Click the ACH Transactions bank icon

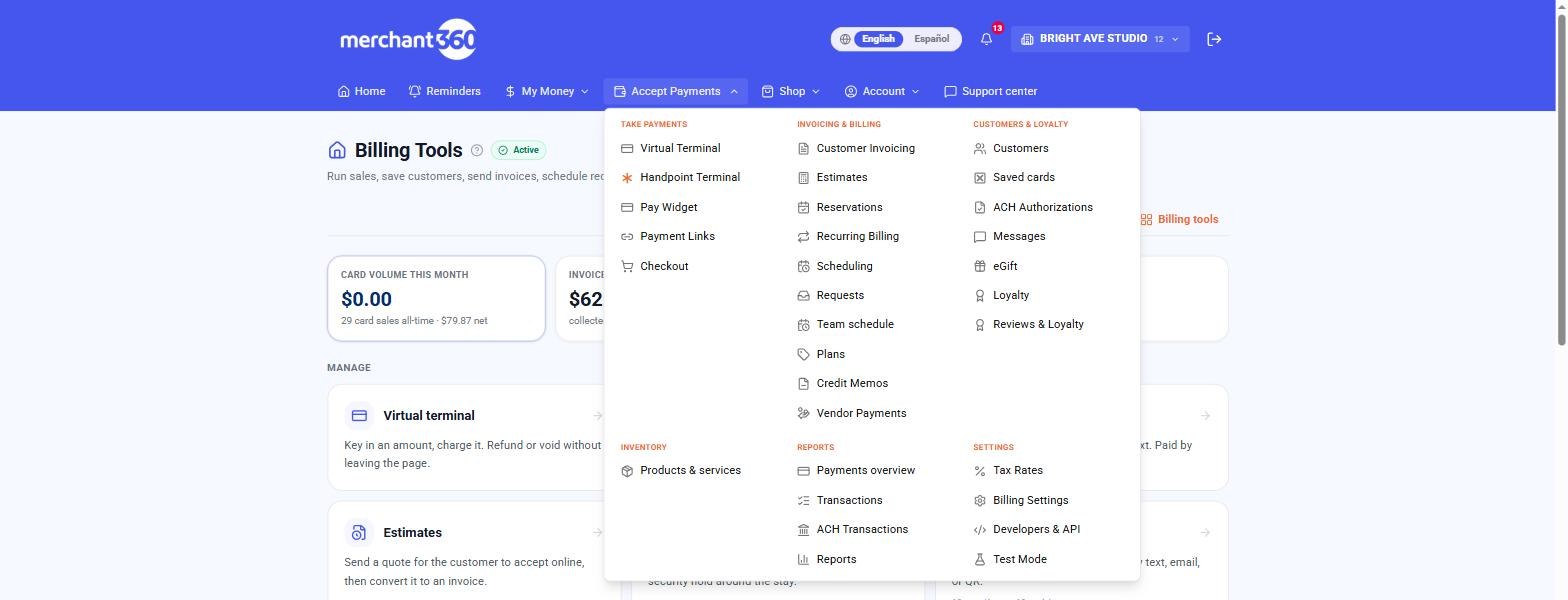(x=803, y=530)
